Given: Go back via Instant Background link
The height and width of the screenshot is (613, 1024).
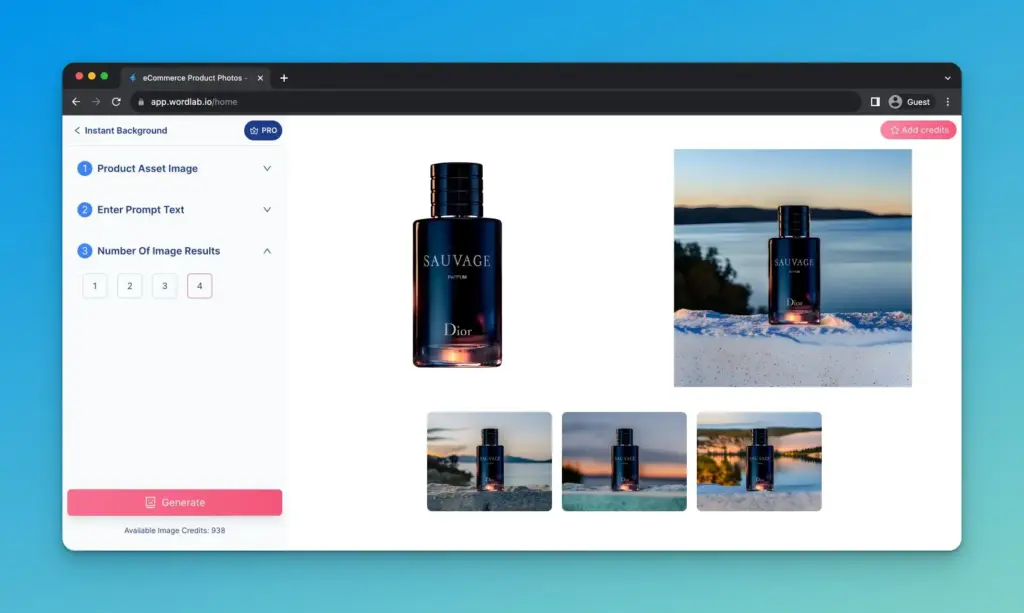Looking at the screenshot, I should point(121,131).
